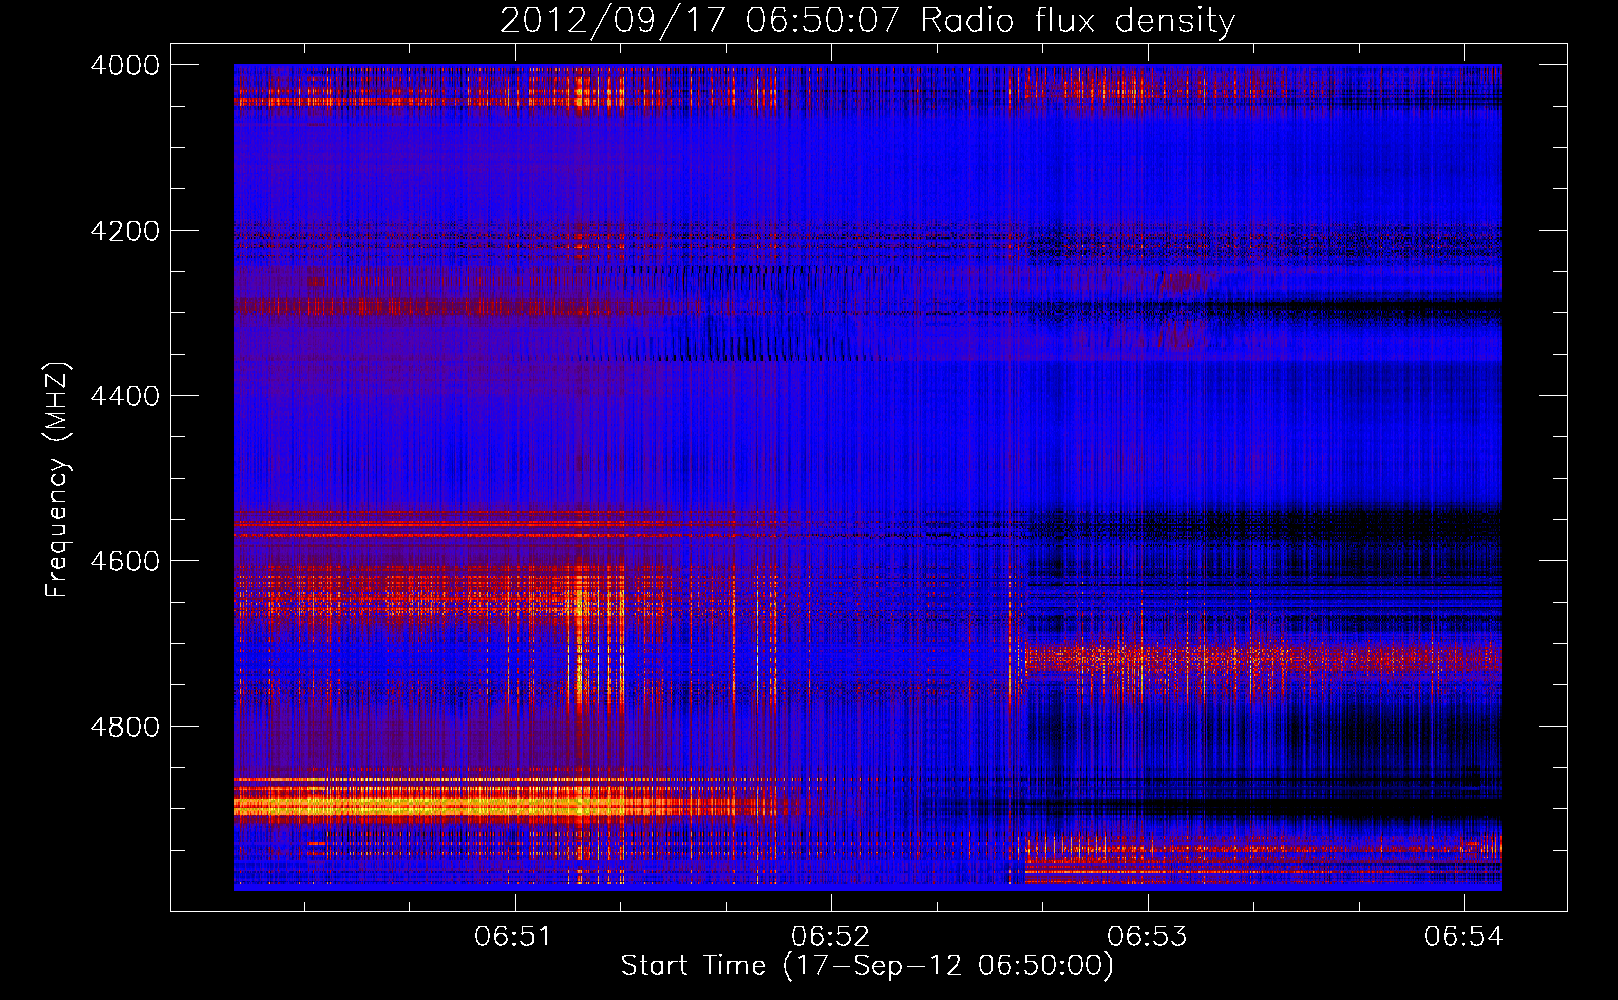The width and height of the screenshot is (1618, 1000).
Task: Click the 06:53 time tick label
Action: point(1148,936)
